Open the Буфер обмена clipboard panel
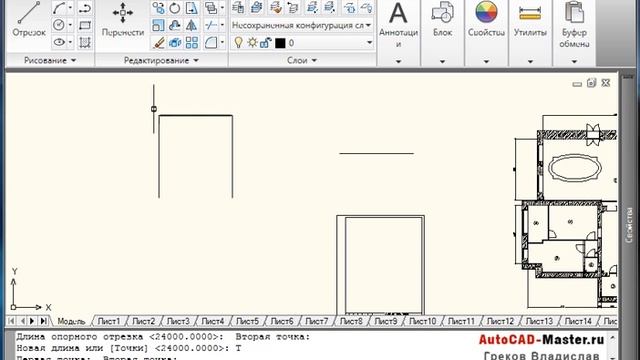The image size is (640, 360). click(x=574, y=33)
